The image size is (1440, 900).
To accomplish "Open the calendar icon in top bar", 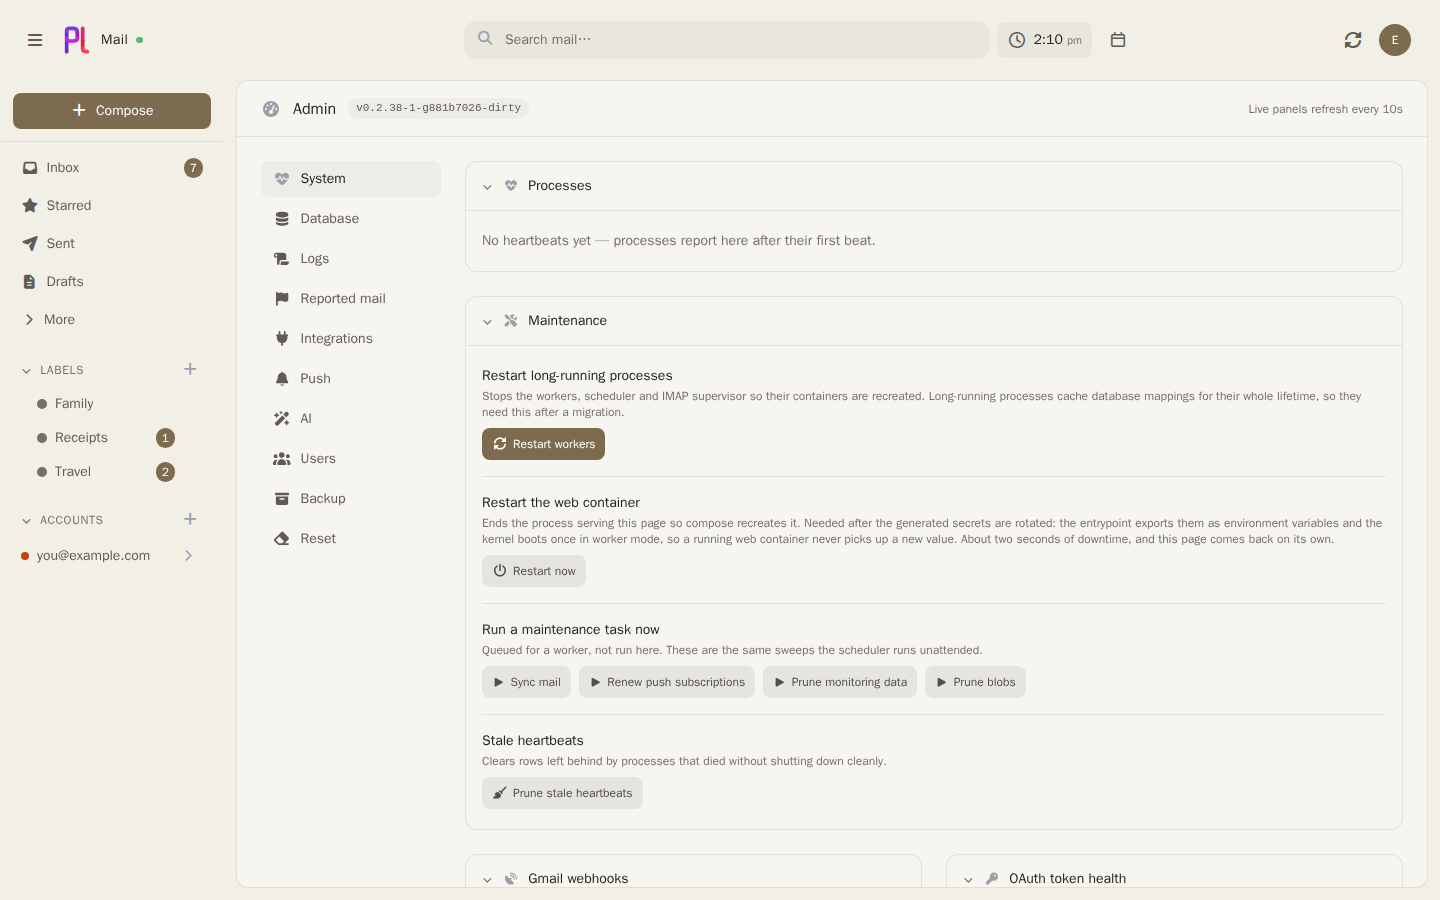I will pos(1118,40).
